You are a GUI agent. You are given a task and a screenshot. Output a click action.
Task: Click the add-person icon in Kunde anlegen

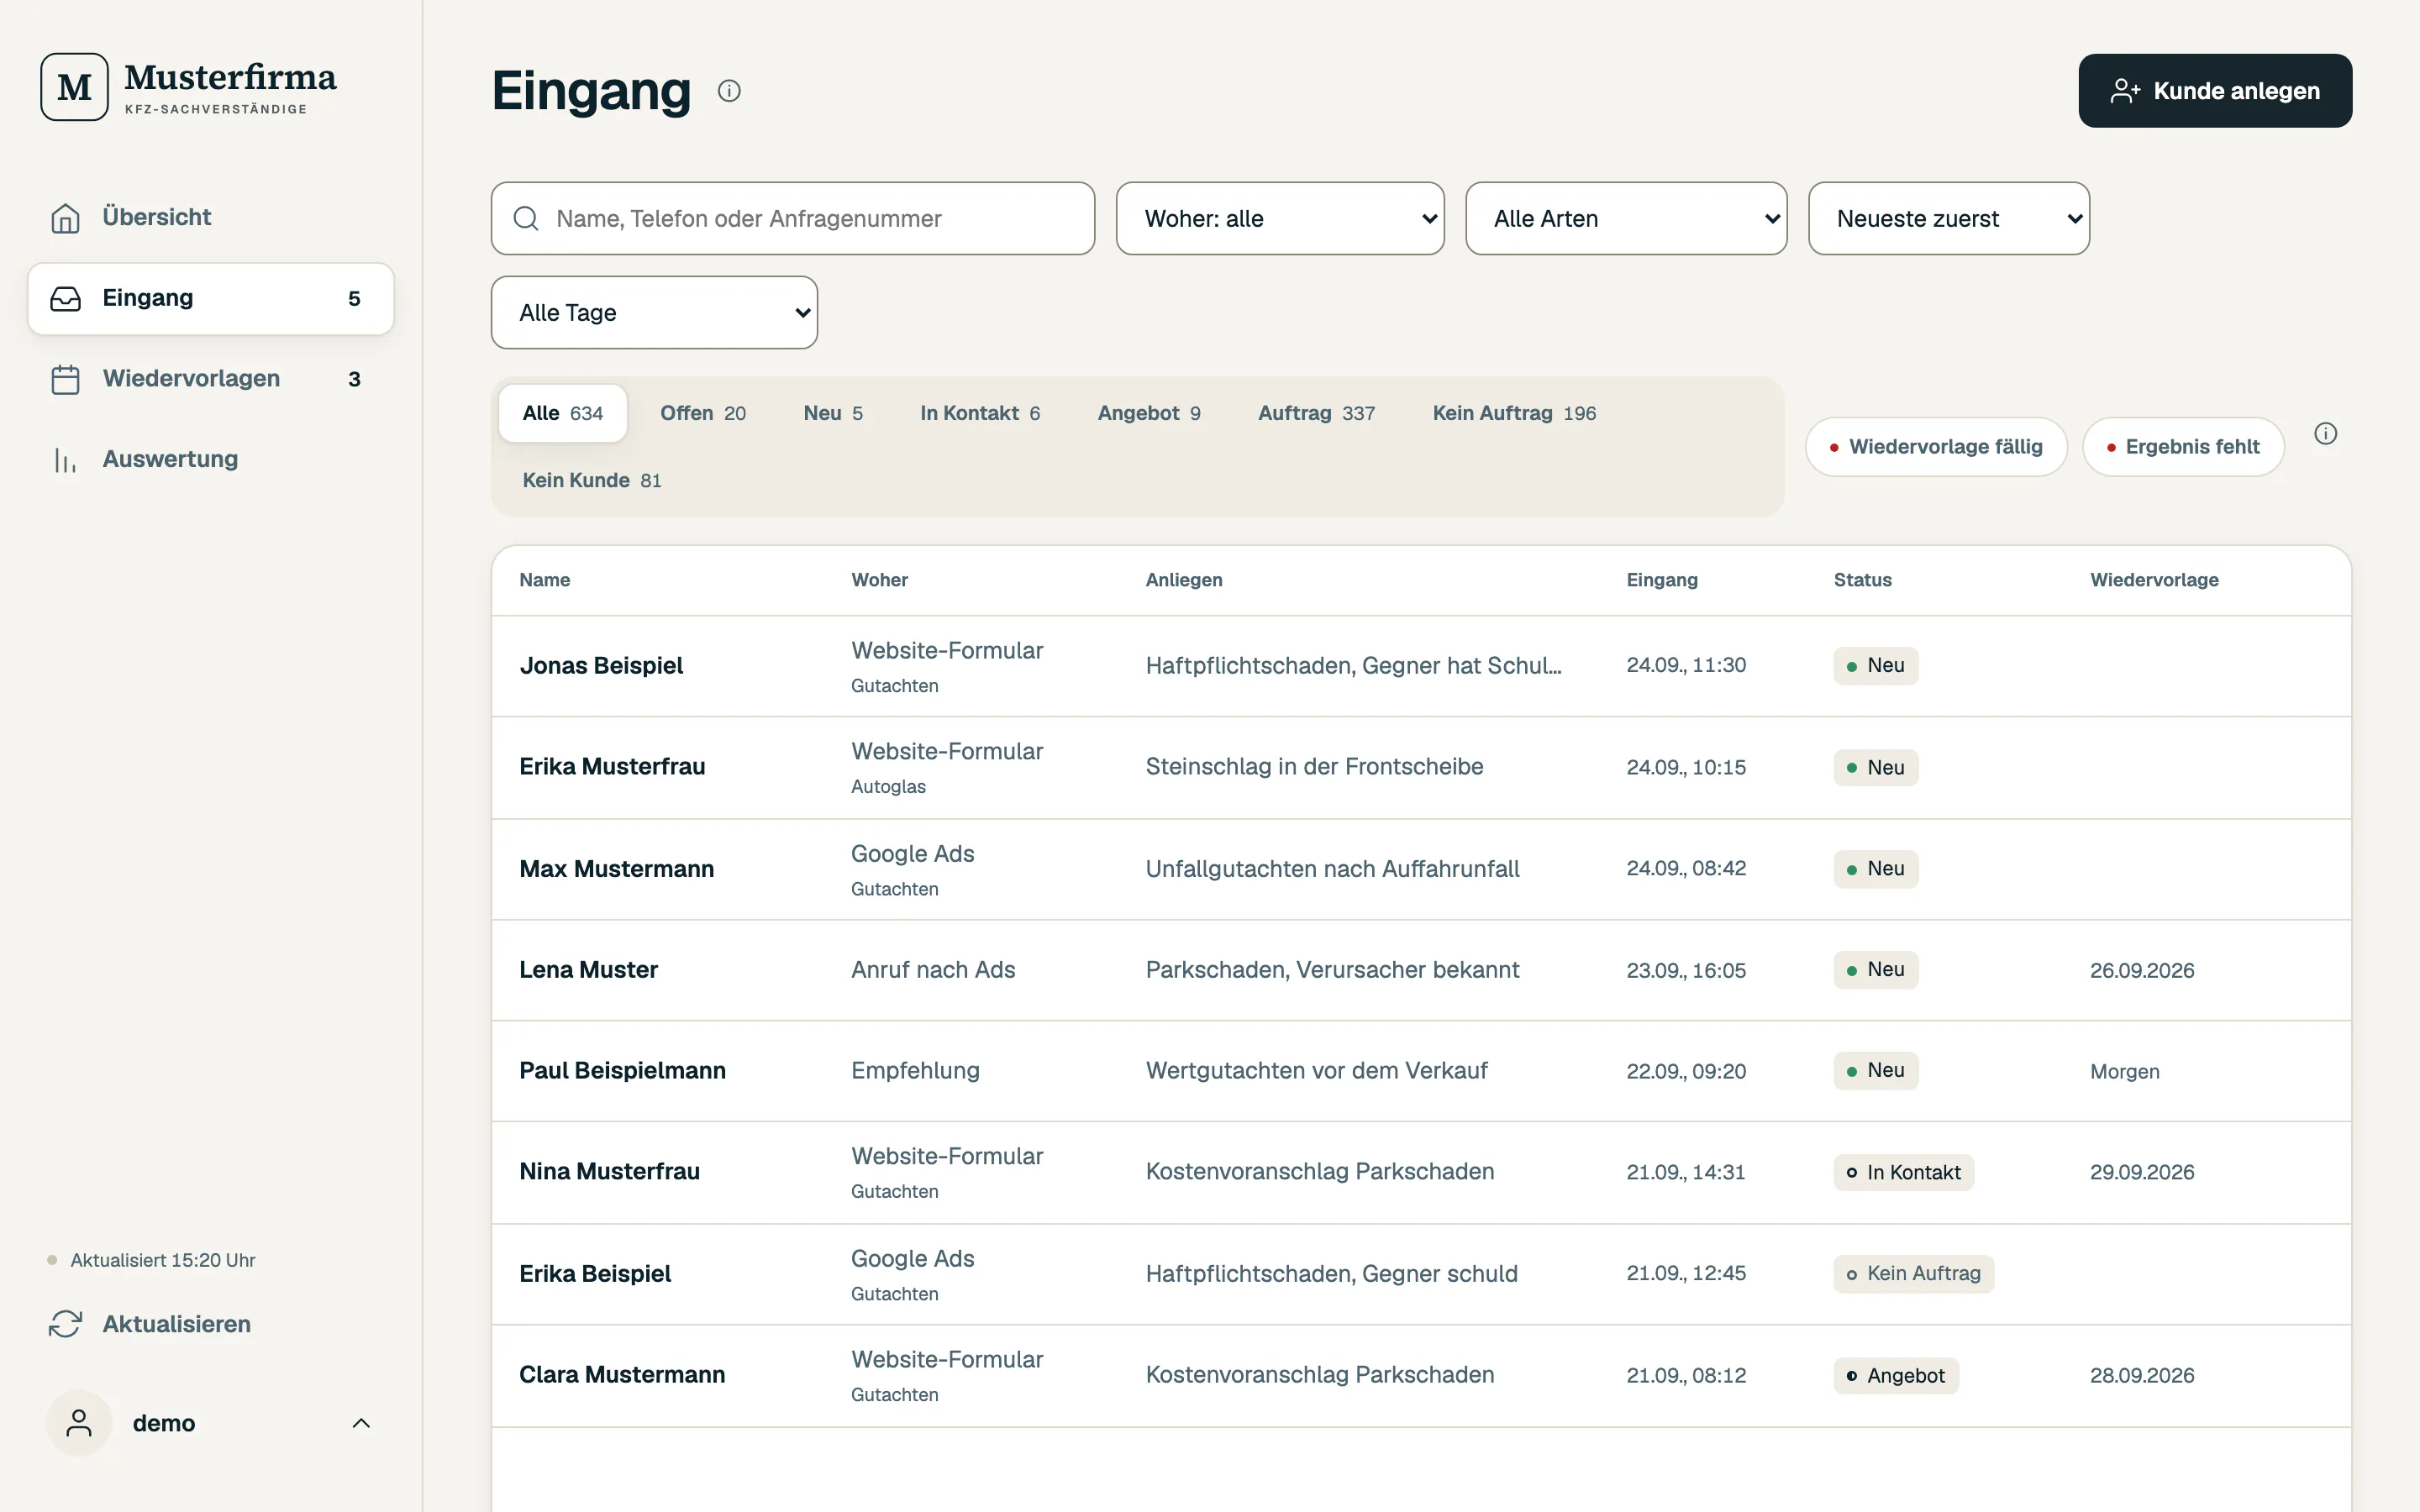click(x=2125, y=91)
